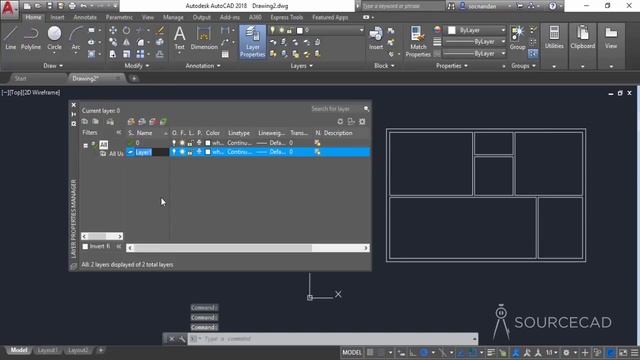Open the Layer Properties button
The image size is (640, 360).
(x=253, y=41)
